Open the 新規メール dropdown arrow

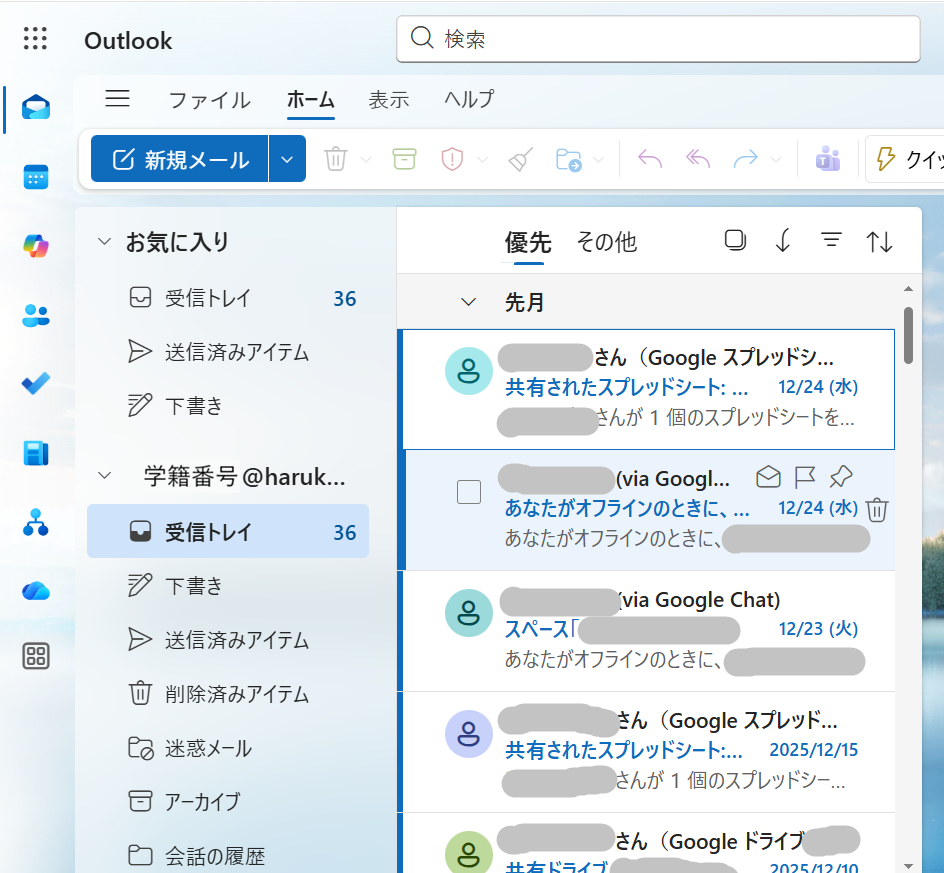(287, 159)
